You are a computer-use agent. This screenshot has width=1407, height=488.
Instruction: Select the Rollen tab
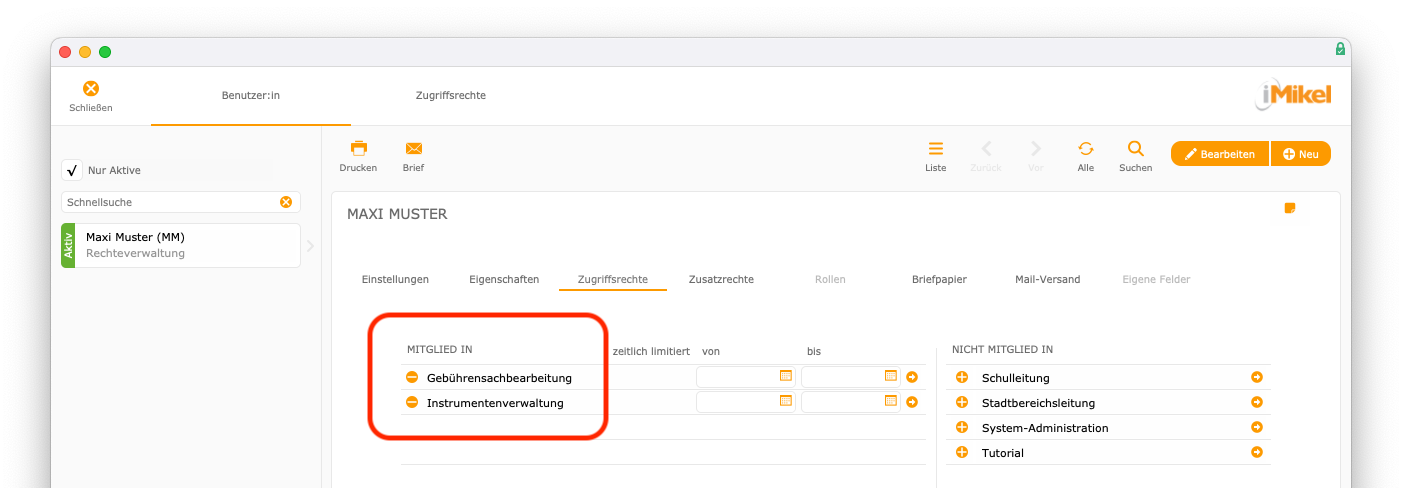click(830, 279)
